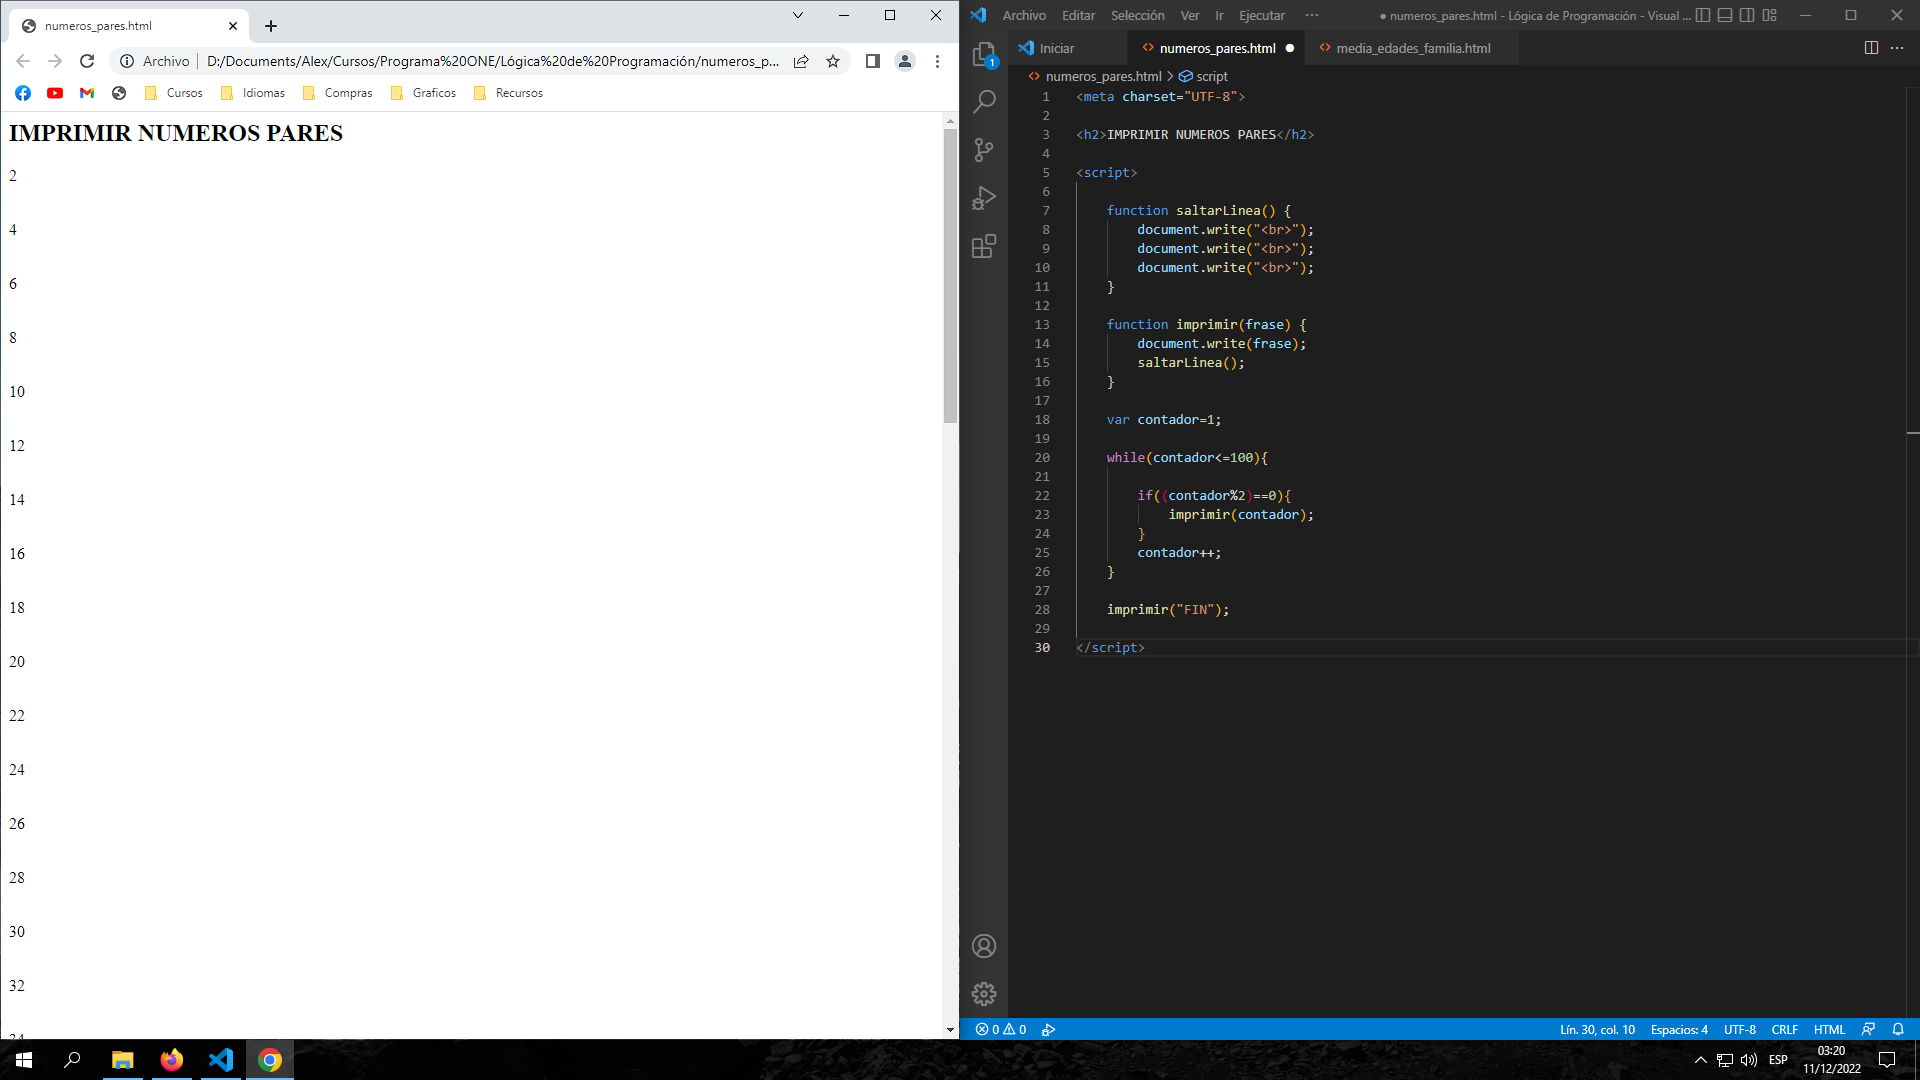Image resolution: width=1920 pixels, height=1080 pixels.
Task: Click the Chrome scrollbar down arrow
Action: tap(950, 1030)
